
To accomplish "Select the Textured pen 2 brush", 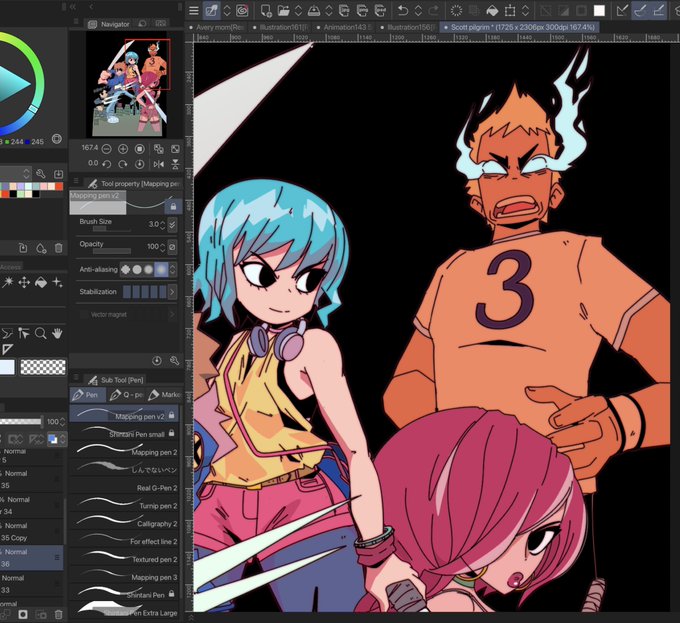I will (124, 559).
